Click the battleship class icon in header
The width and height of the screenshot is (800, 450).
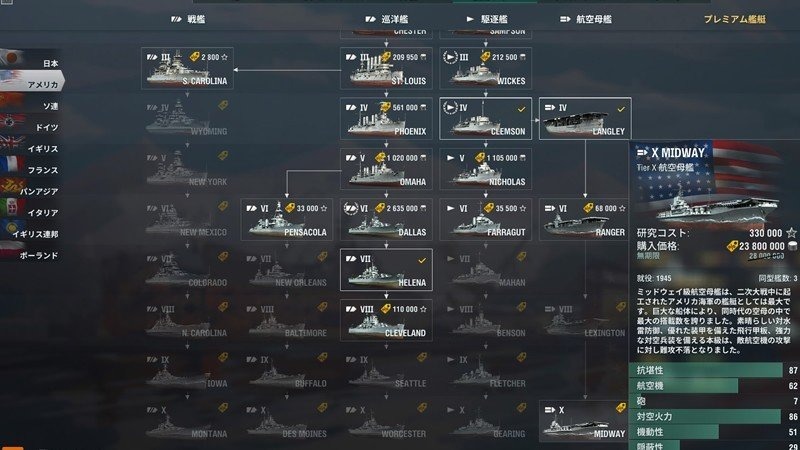176,19
